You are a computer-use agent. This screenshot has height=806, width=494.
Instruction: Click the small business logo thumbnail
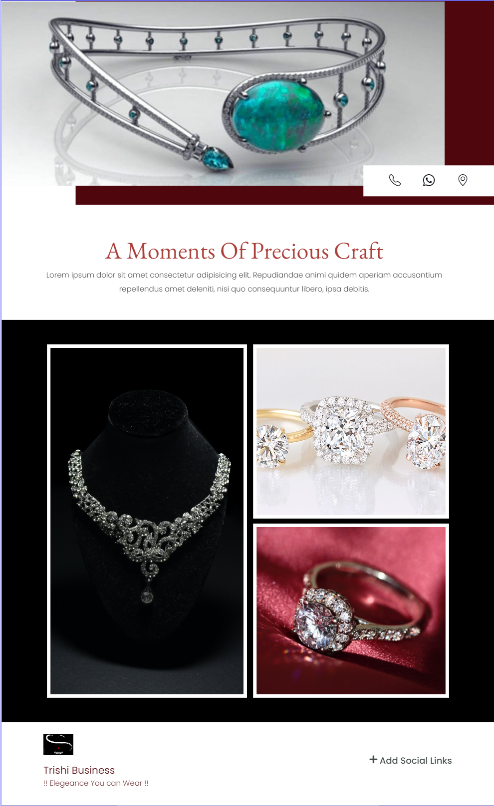point(58,744)
